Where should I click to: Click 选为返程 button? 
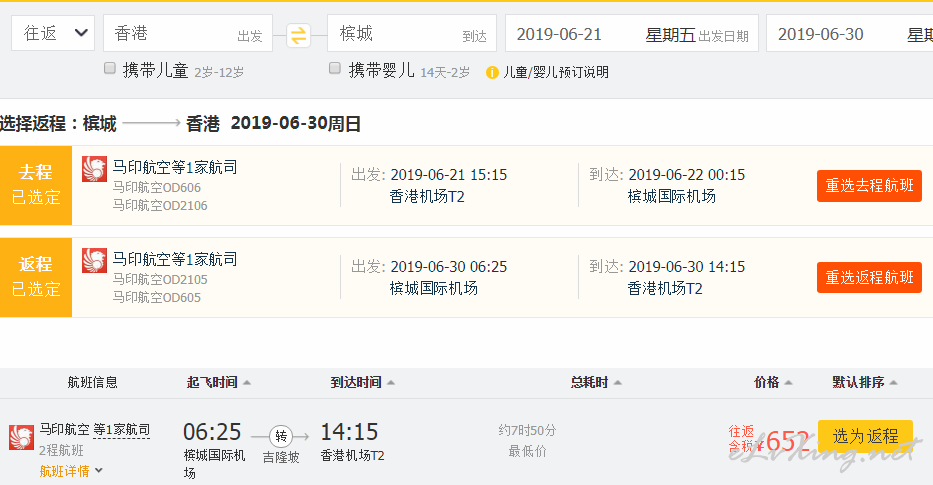865,436
